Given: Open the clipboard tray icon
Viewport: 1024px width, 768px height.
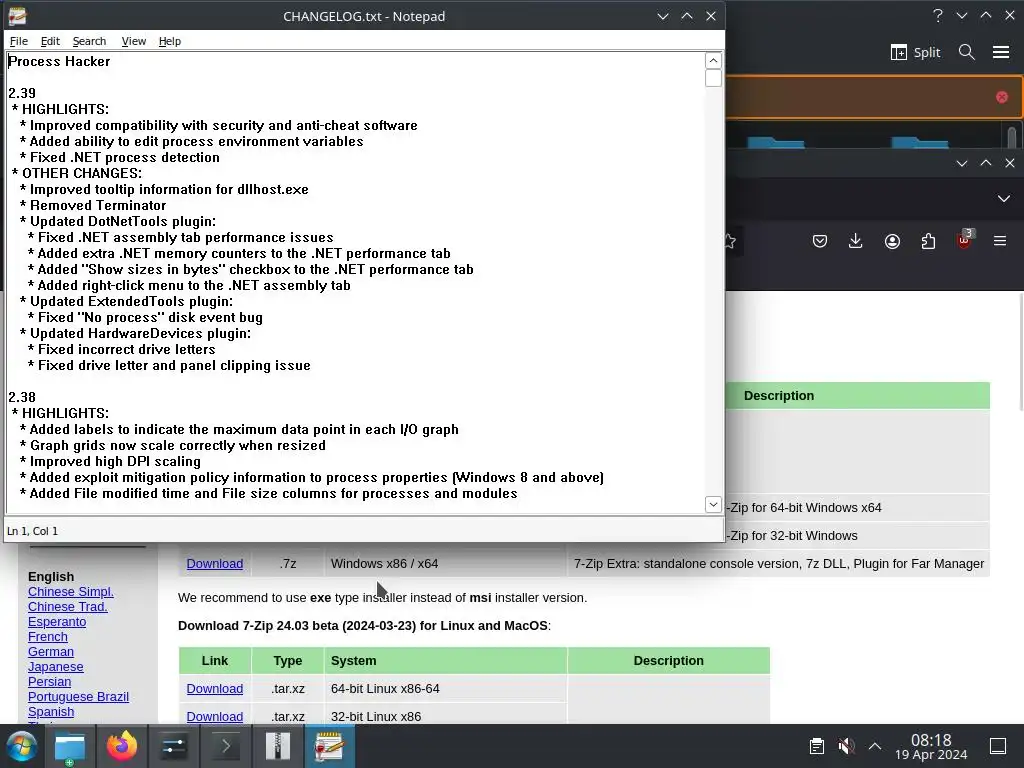Looking at the screenshot, I should (816, 746).
